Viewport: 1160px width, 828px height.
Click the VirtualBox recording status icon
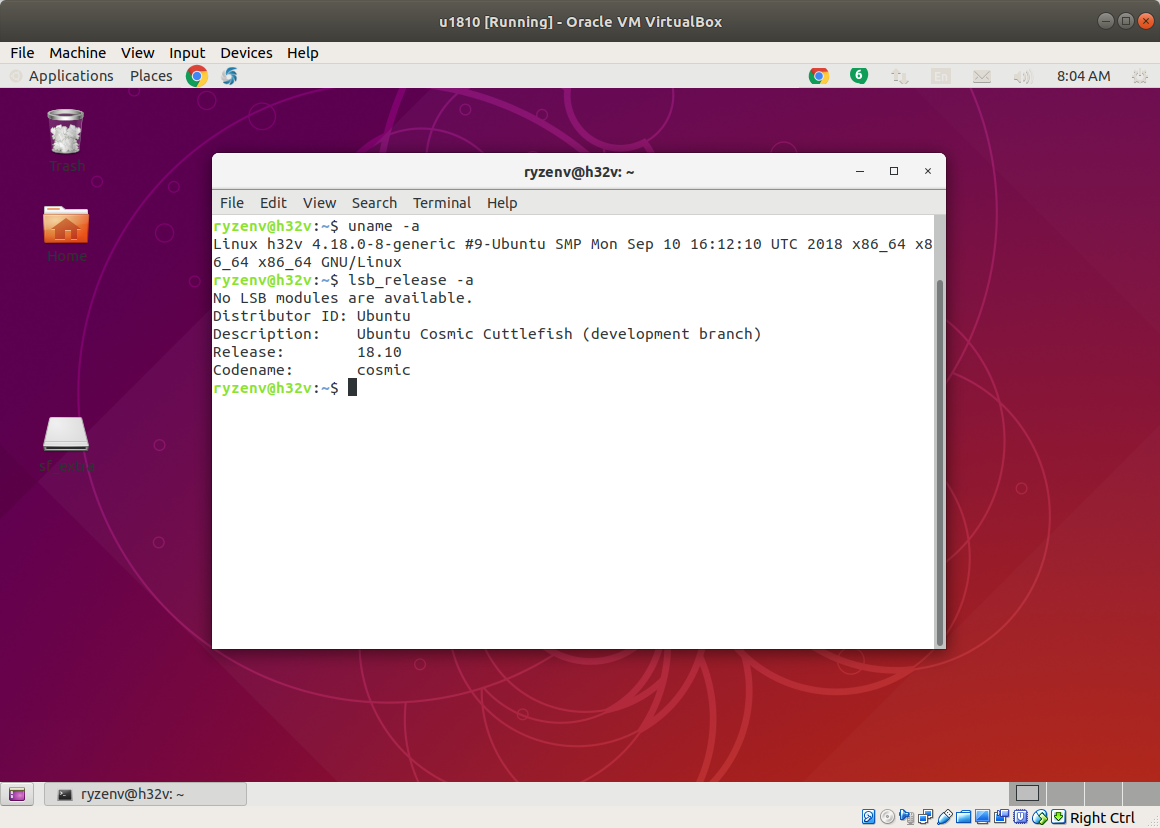(x=1002, y=817)
